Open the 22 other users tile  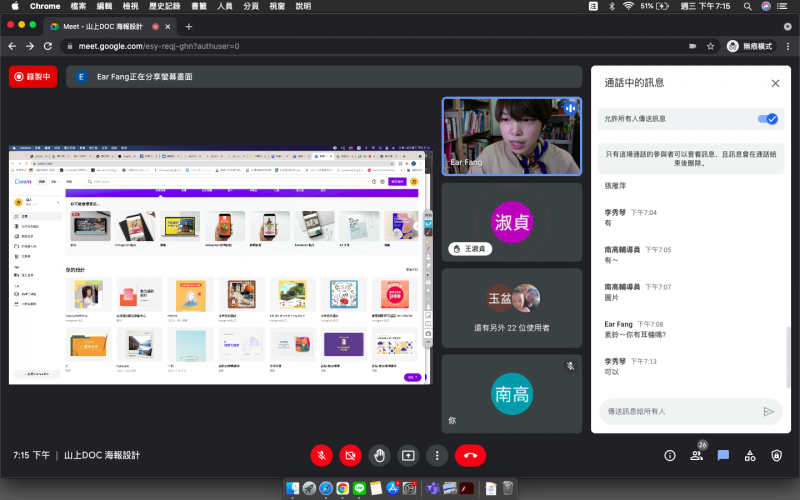(x=512, y=308)
